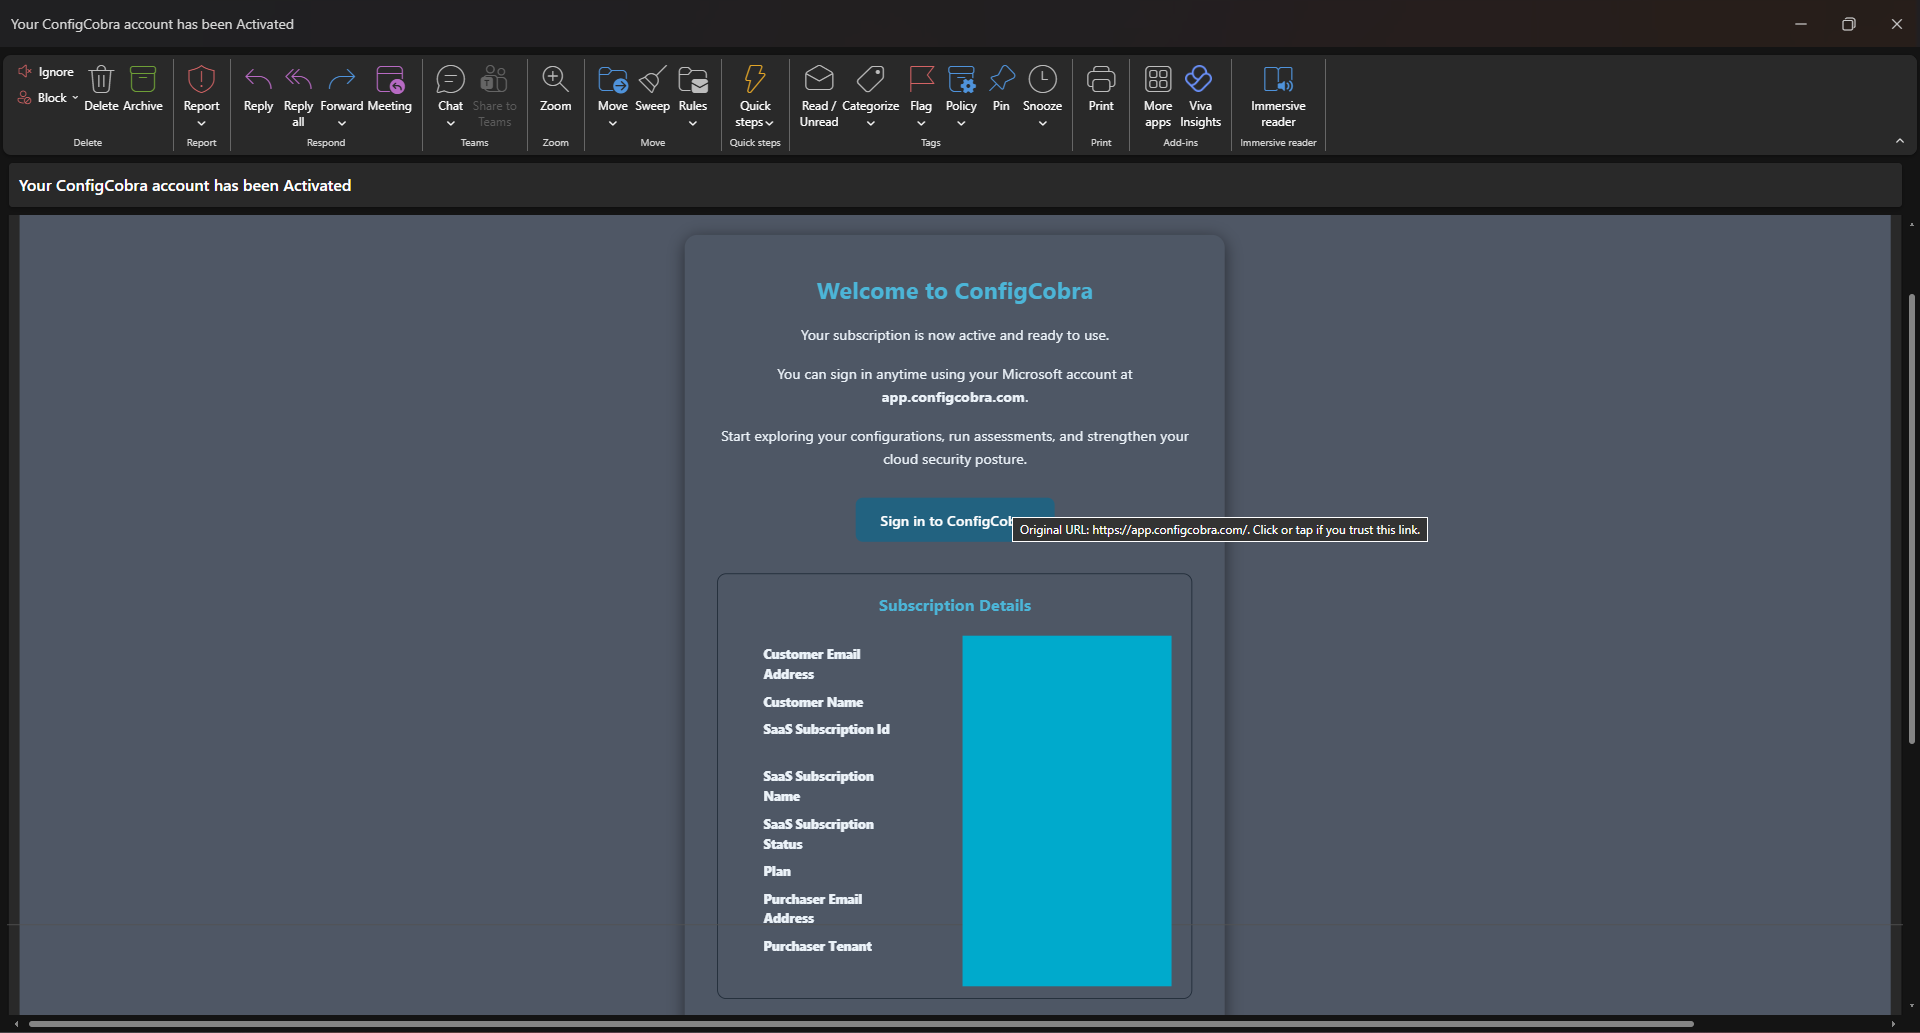1920x1033 pixels.
Task: Click the Report shield icon
Action: click(x=201, y=79)
